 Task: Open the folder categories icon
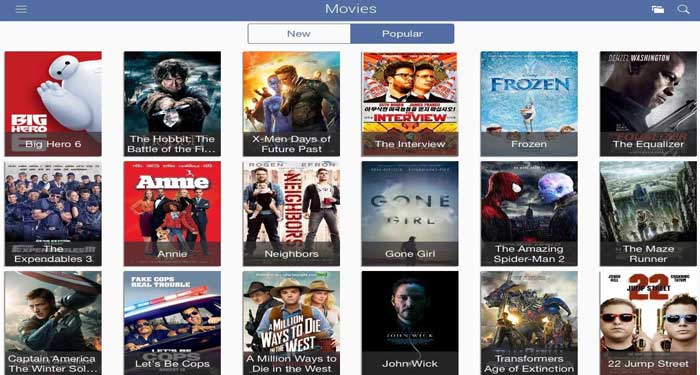pyautogui.click(x=657, y=9)
